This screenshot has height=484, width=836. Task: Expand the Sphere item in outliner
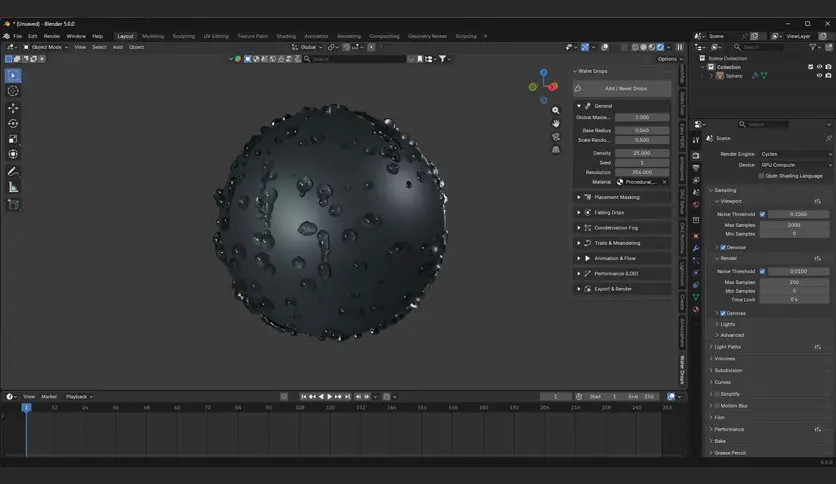(x=711, y=76)
